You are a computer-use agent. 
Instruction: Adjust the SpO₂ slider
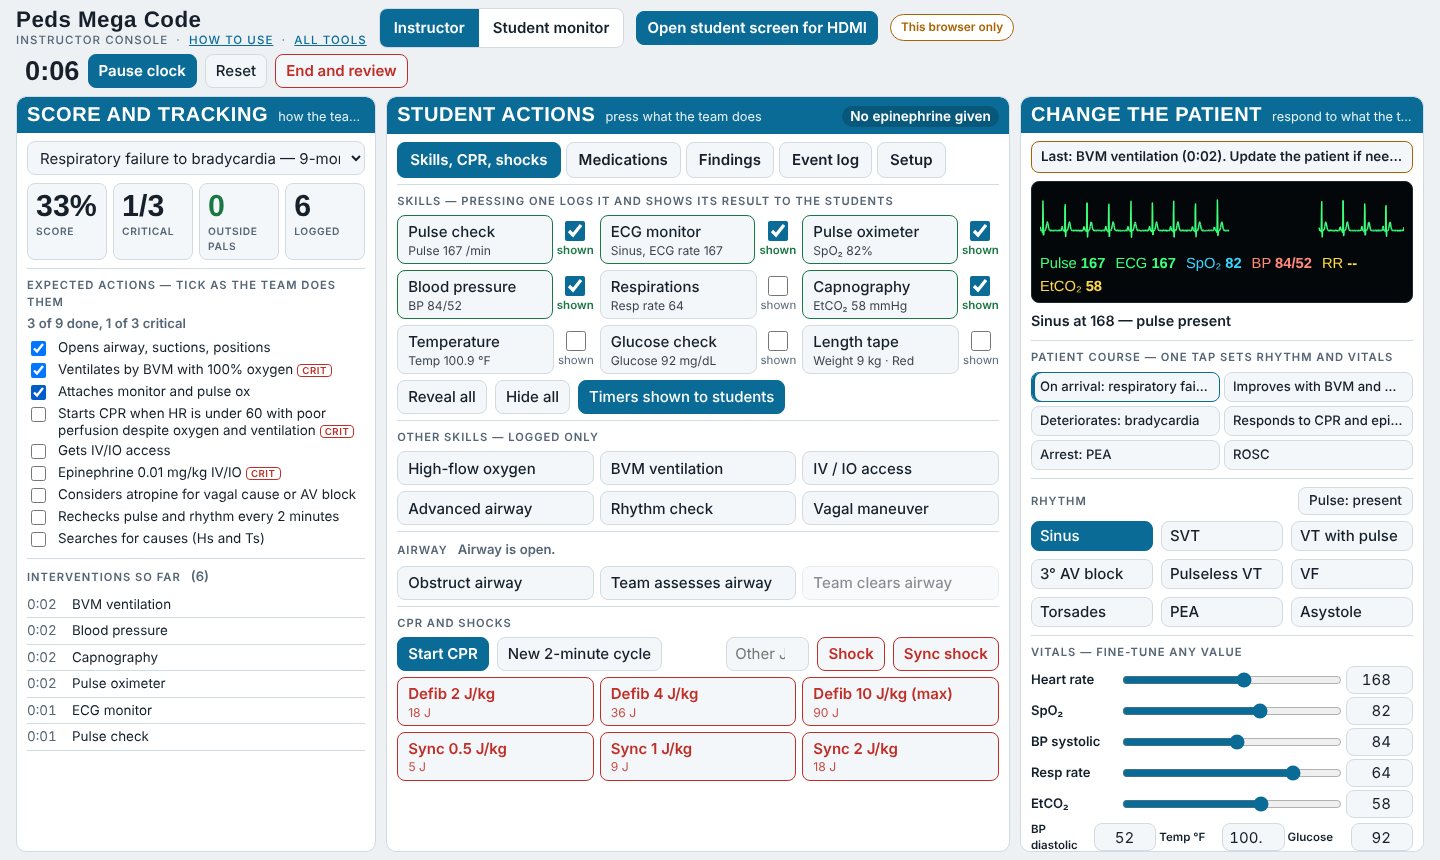[x=1231, y=711]
